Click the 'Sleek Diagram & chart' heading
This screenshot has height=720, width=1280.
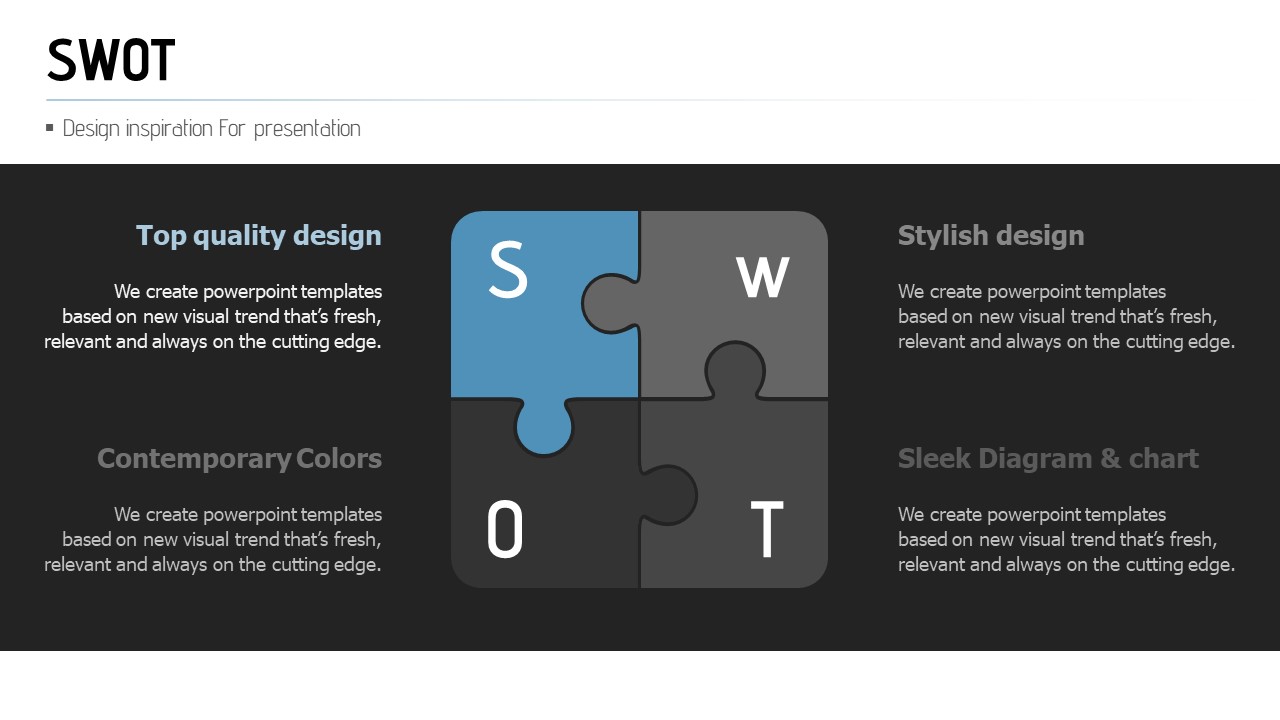[1048, 458]
